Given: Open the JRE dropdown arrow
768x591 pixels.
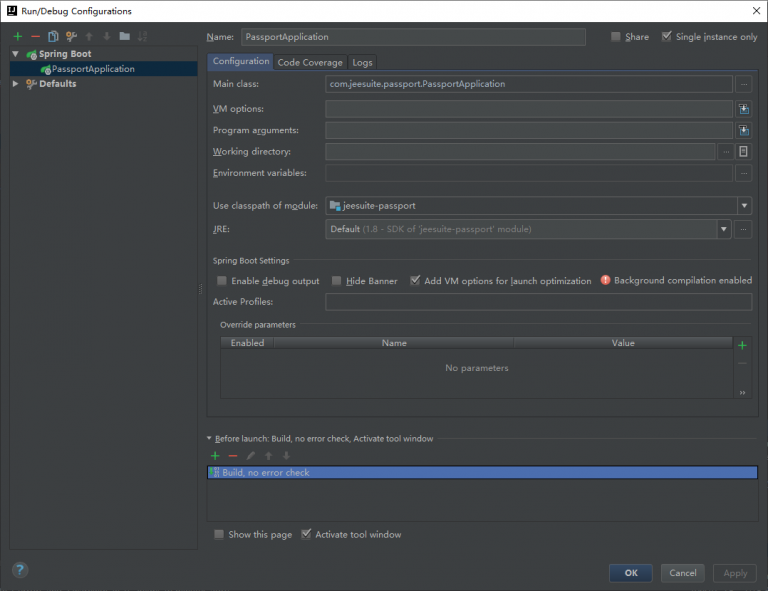Looking at the screenshot, I should click(723, 229).
